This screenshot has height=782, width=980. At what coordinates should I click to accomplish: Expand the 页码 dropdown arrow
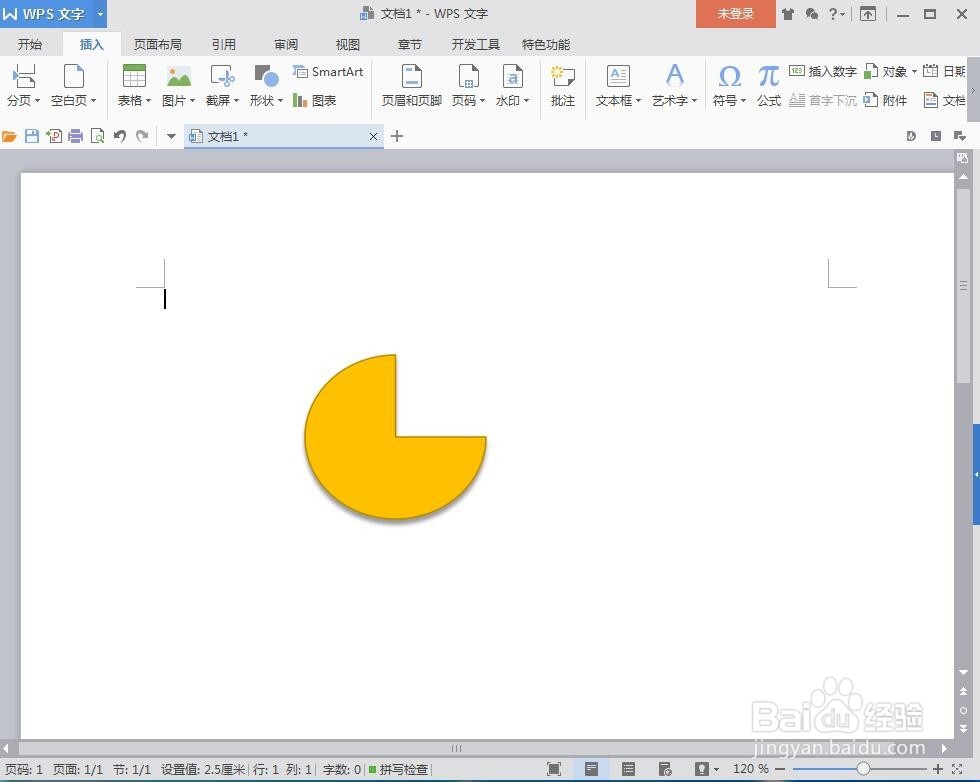pos(482,101)
